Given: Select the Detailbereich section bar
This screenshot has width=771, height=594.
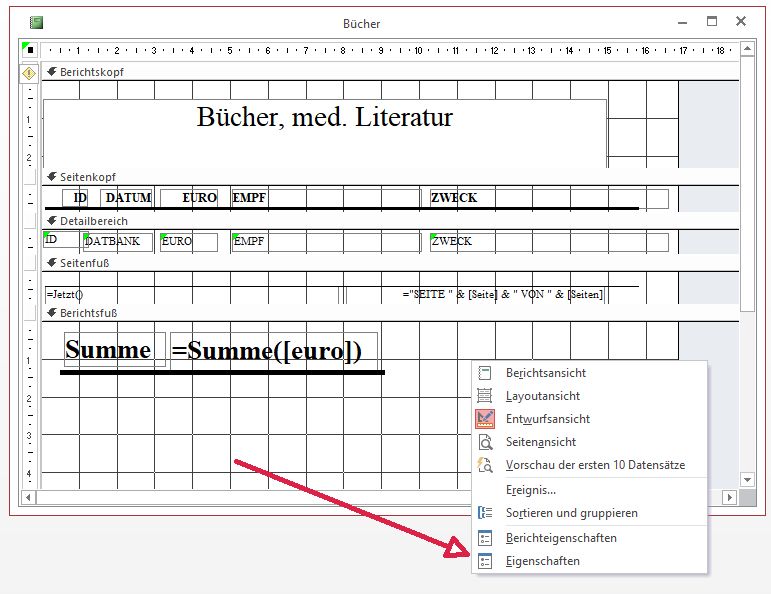Looking at the screenshot, I should (x=390, y=221).
